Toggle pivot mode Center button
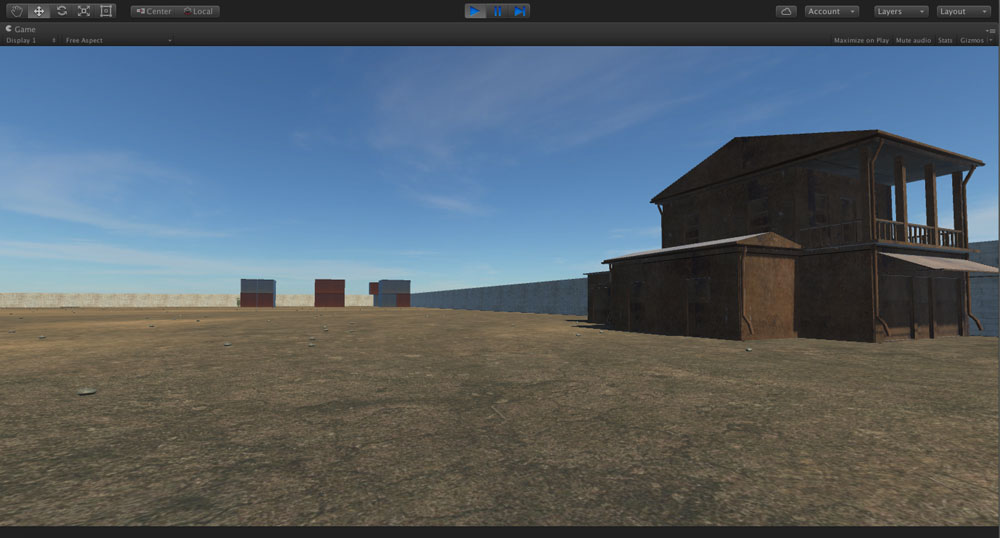This screenshot has height=538, width=1000. coord(154,11)
